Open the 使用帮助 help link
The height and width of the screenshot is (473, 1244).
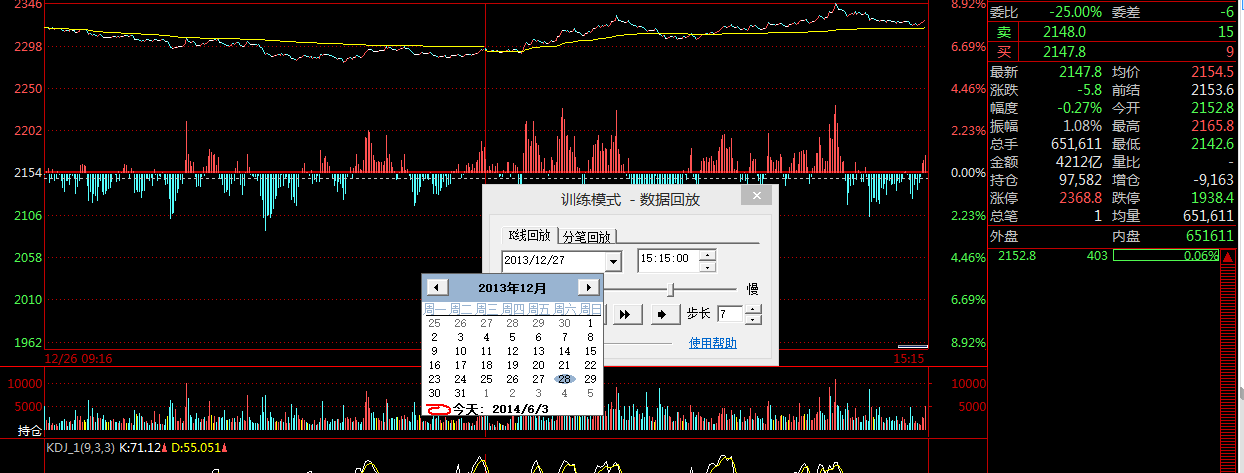pyautogui.click(x=712, y=343)
